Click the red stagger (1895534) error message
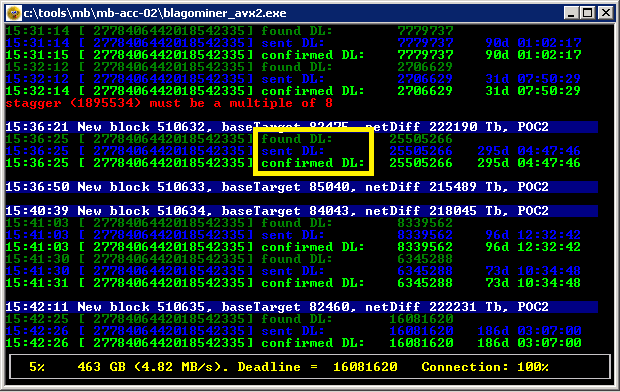This screenshot has height=392, width=620. [169, 103]
